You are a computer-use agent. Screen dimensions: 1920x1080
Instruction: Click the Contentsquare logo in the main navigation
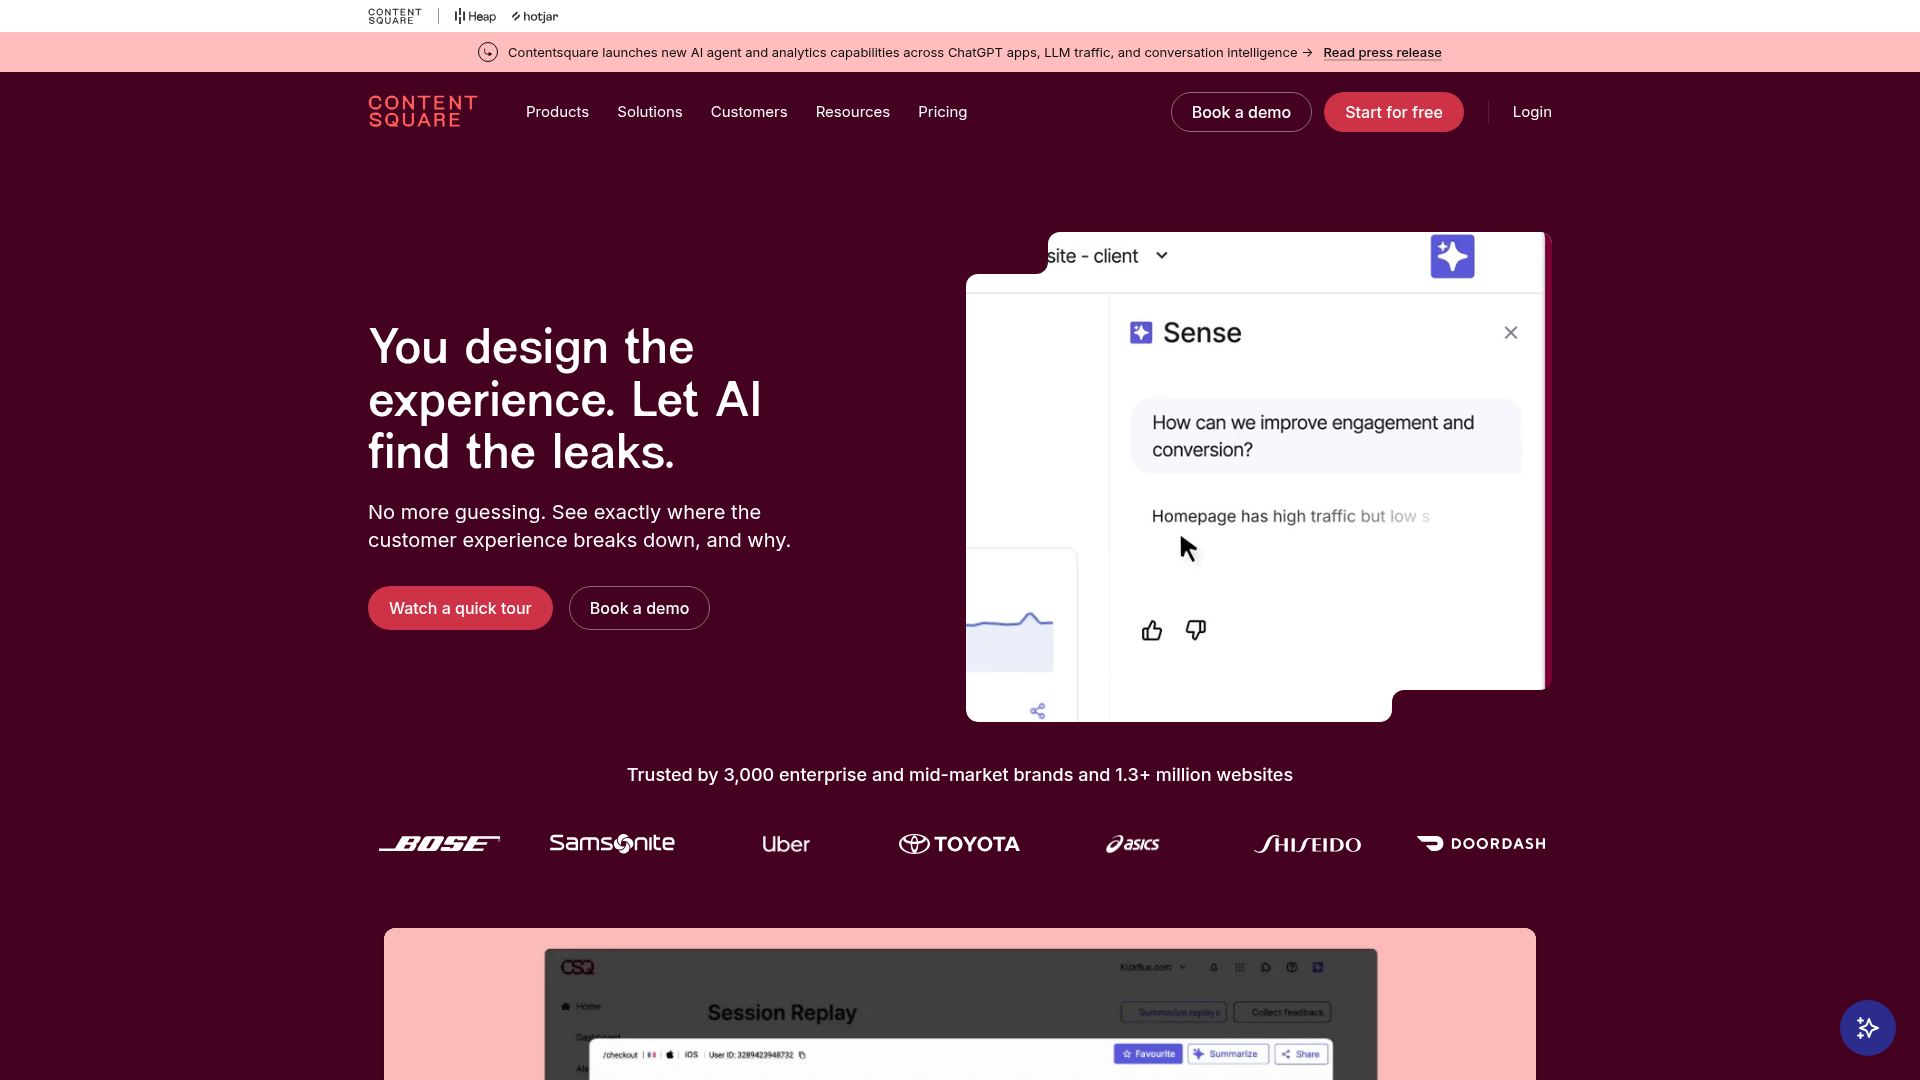tap(422, 112)
